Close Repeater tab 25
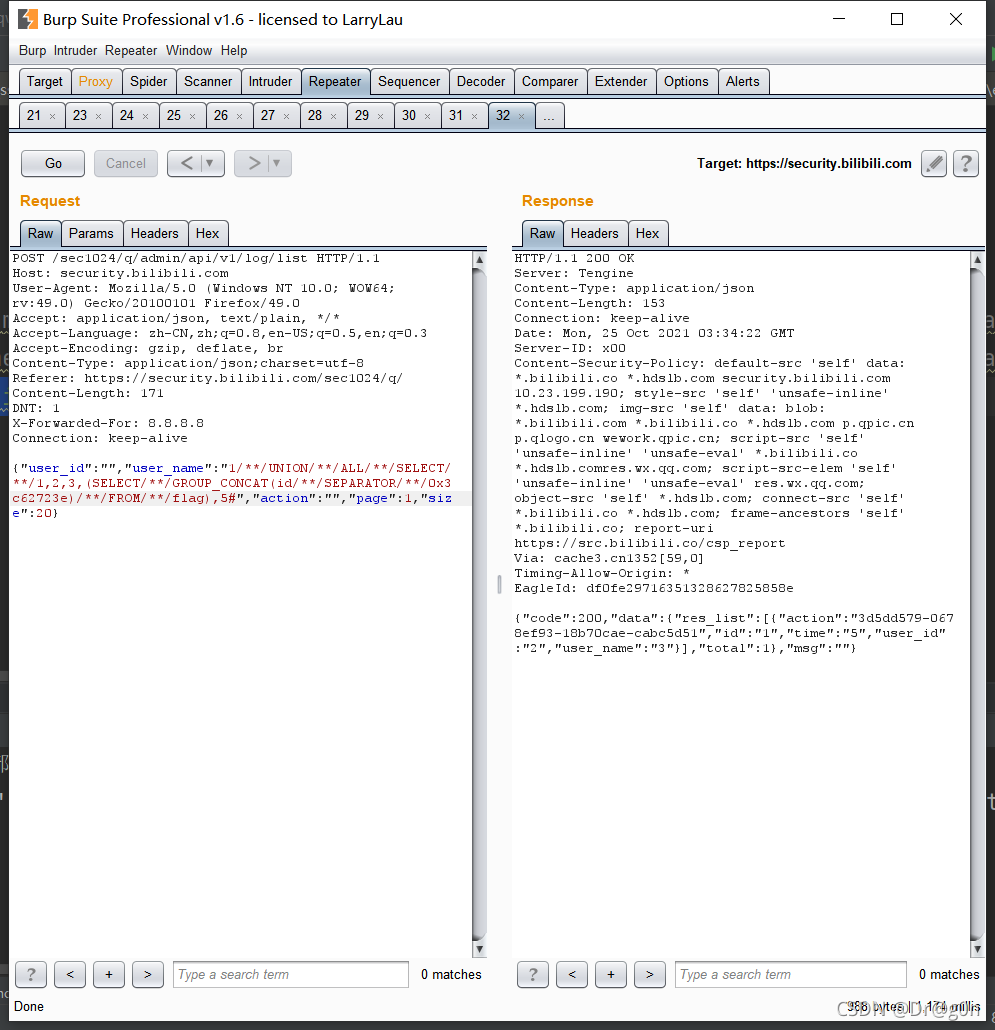Screen dimensions: 995x1030 click(192, 116)
